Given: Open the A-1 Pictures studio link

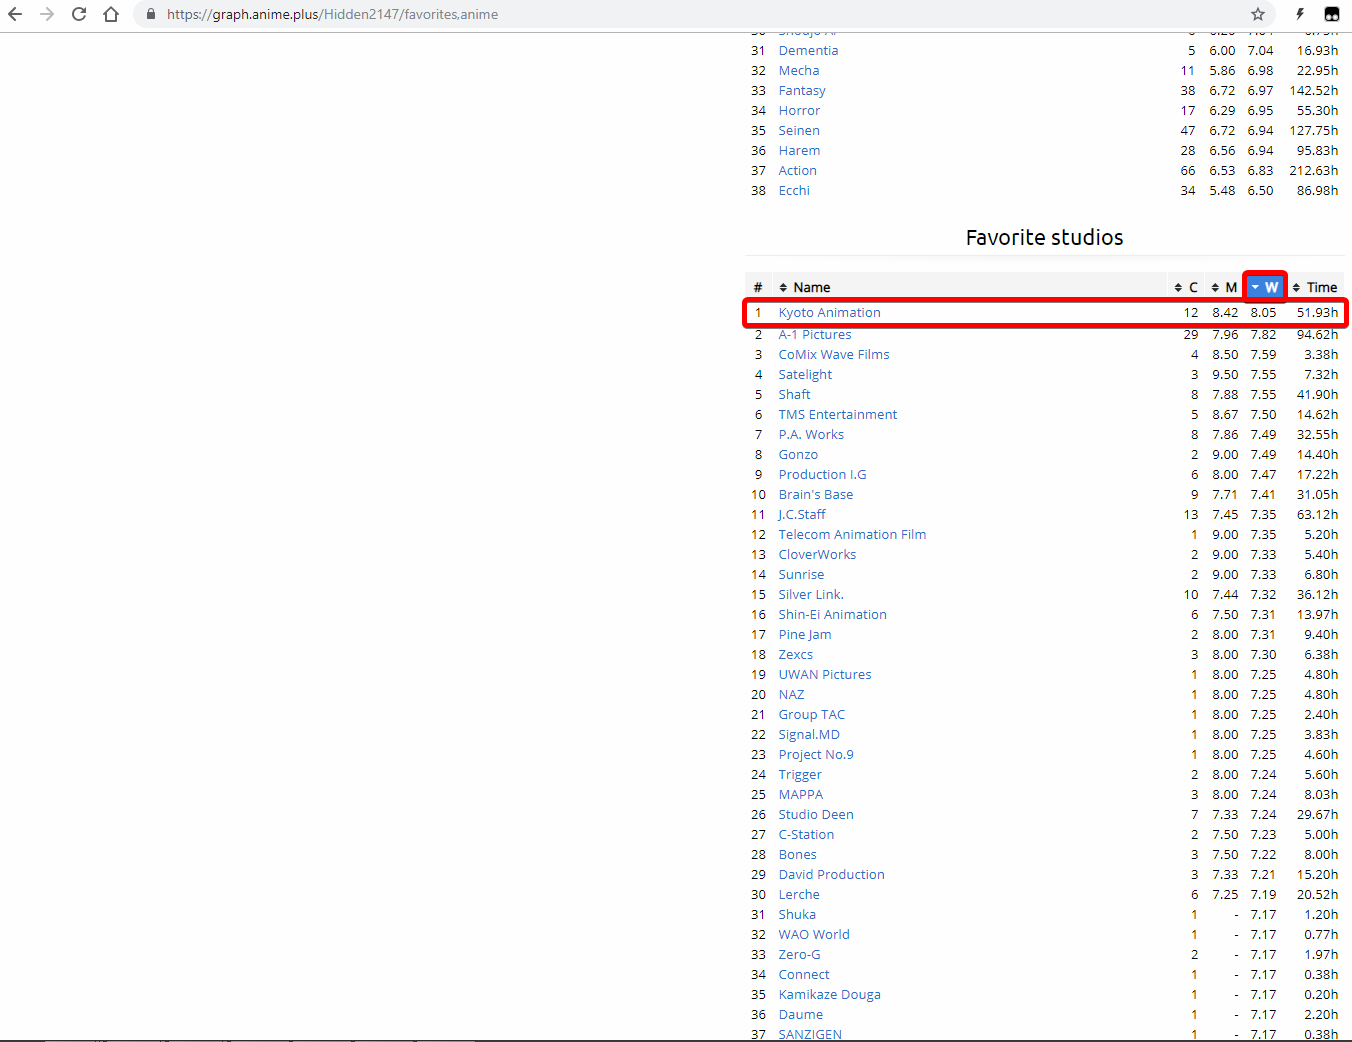Looking at the screenshot, I should pyautogui.click(x=815, y=335).
